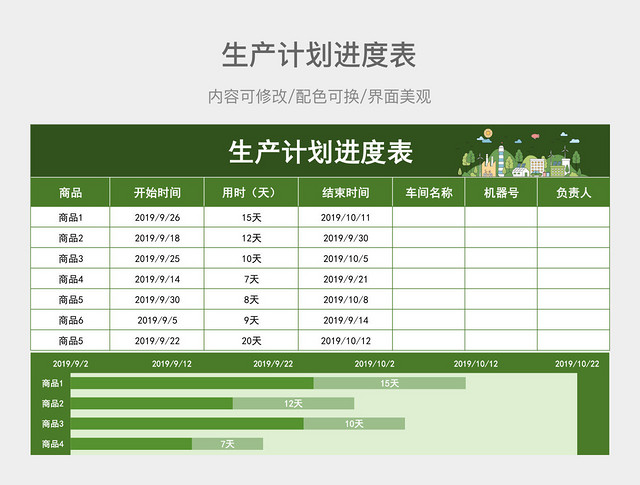Click the empty 车间名称 cell for 商品1

point(429,217)
